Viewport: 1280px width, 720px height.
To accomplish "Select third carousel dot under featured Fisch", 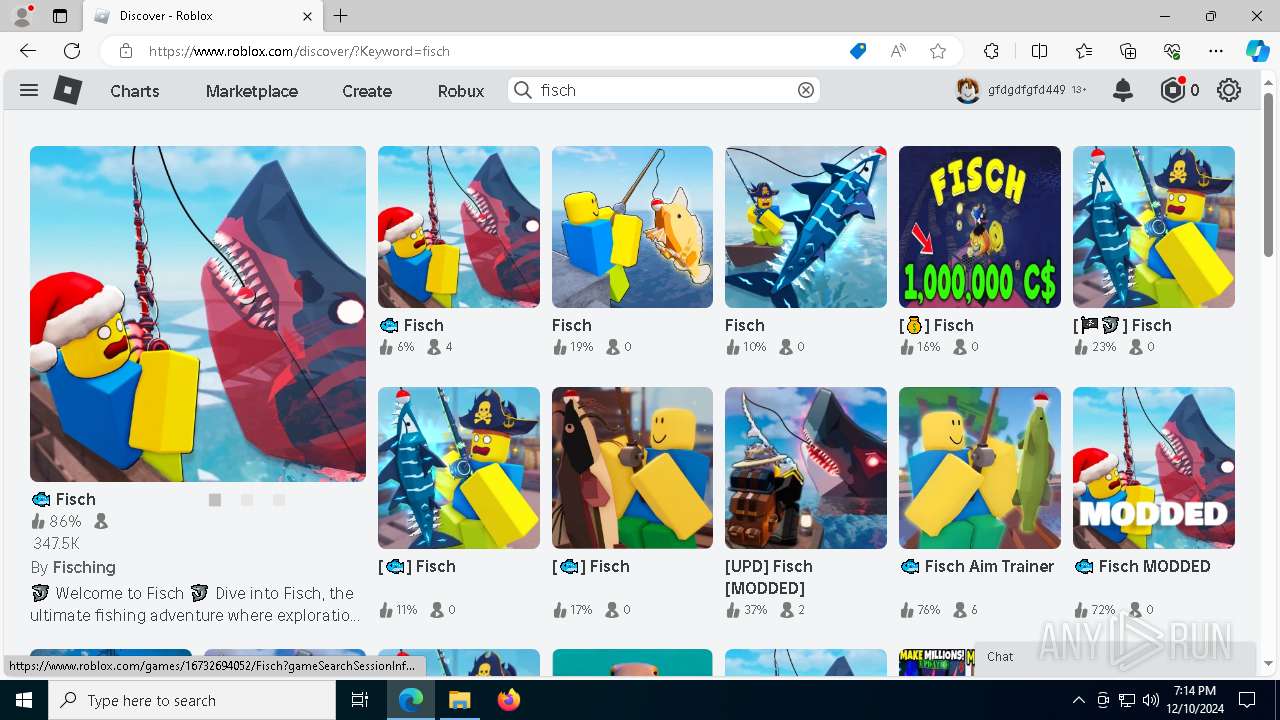I will (279, 500).
